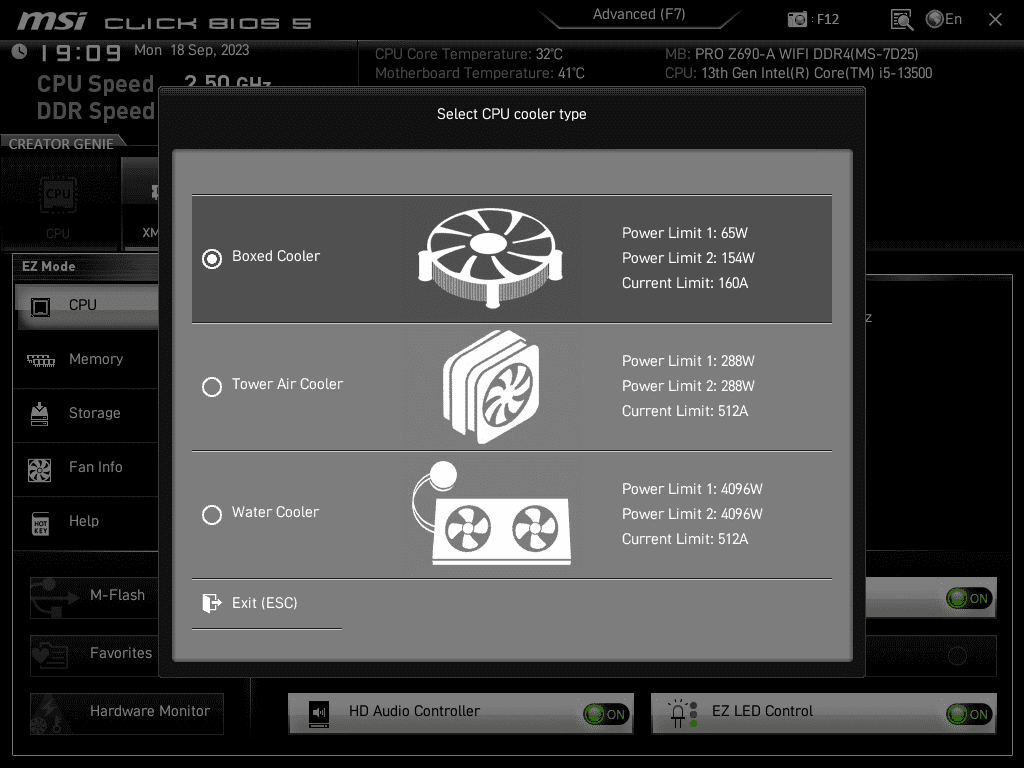This screenshot has height=768, width=1024.
Task: Click the USB icon on M-Flash
Action: click(54, 598)
